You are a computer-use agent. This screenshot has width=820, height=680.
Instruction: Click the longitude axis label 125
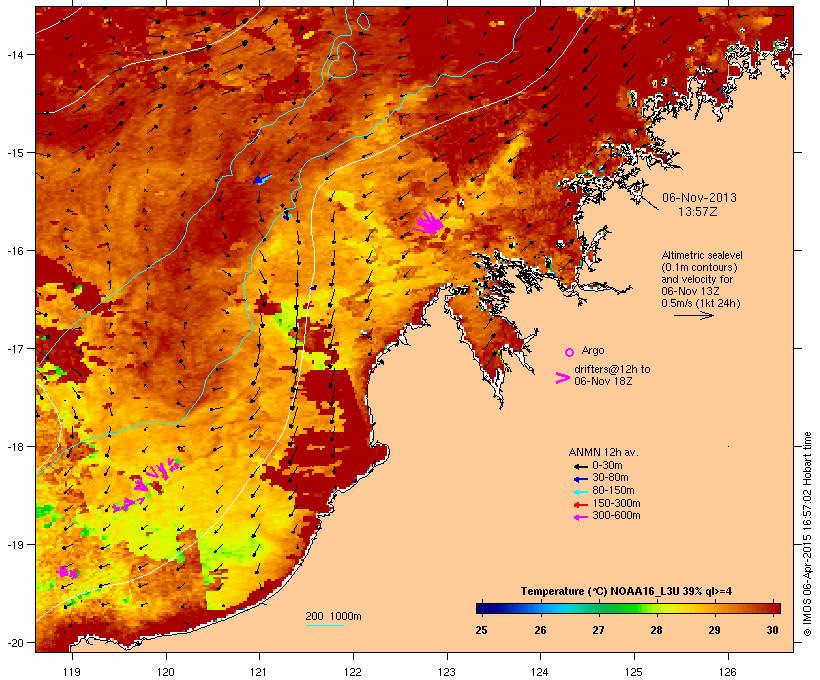(634, 672)
